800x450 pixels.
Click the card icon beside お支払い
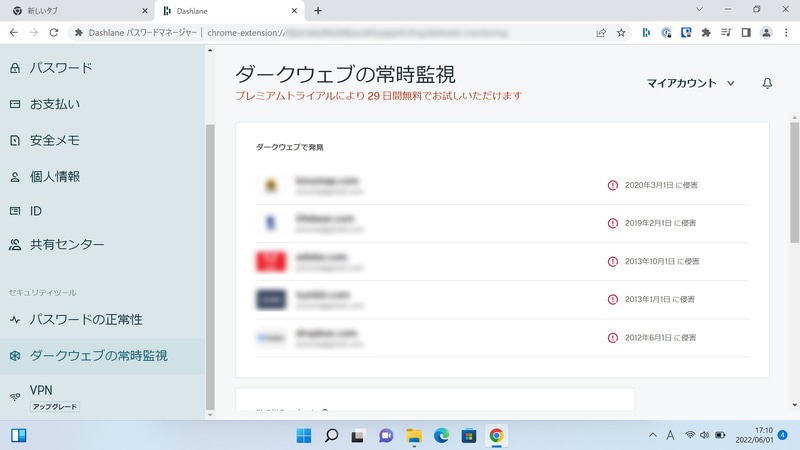[x=15, y=104]
